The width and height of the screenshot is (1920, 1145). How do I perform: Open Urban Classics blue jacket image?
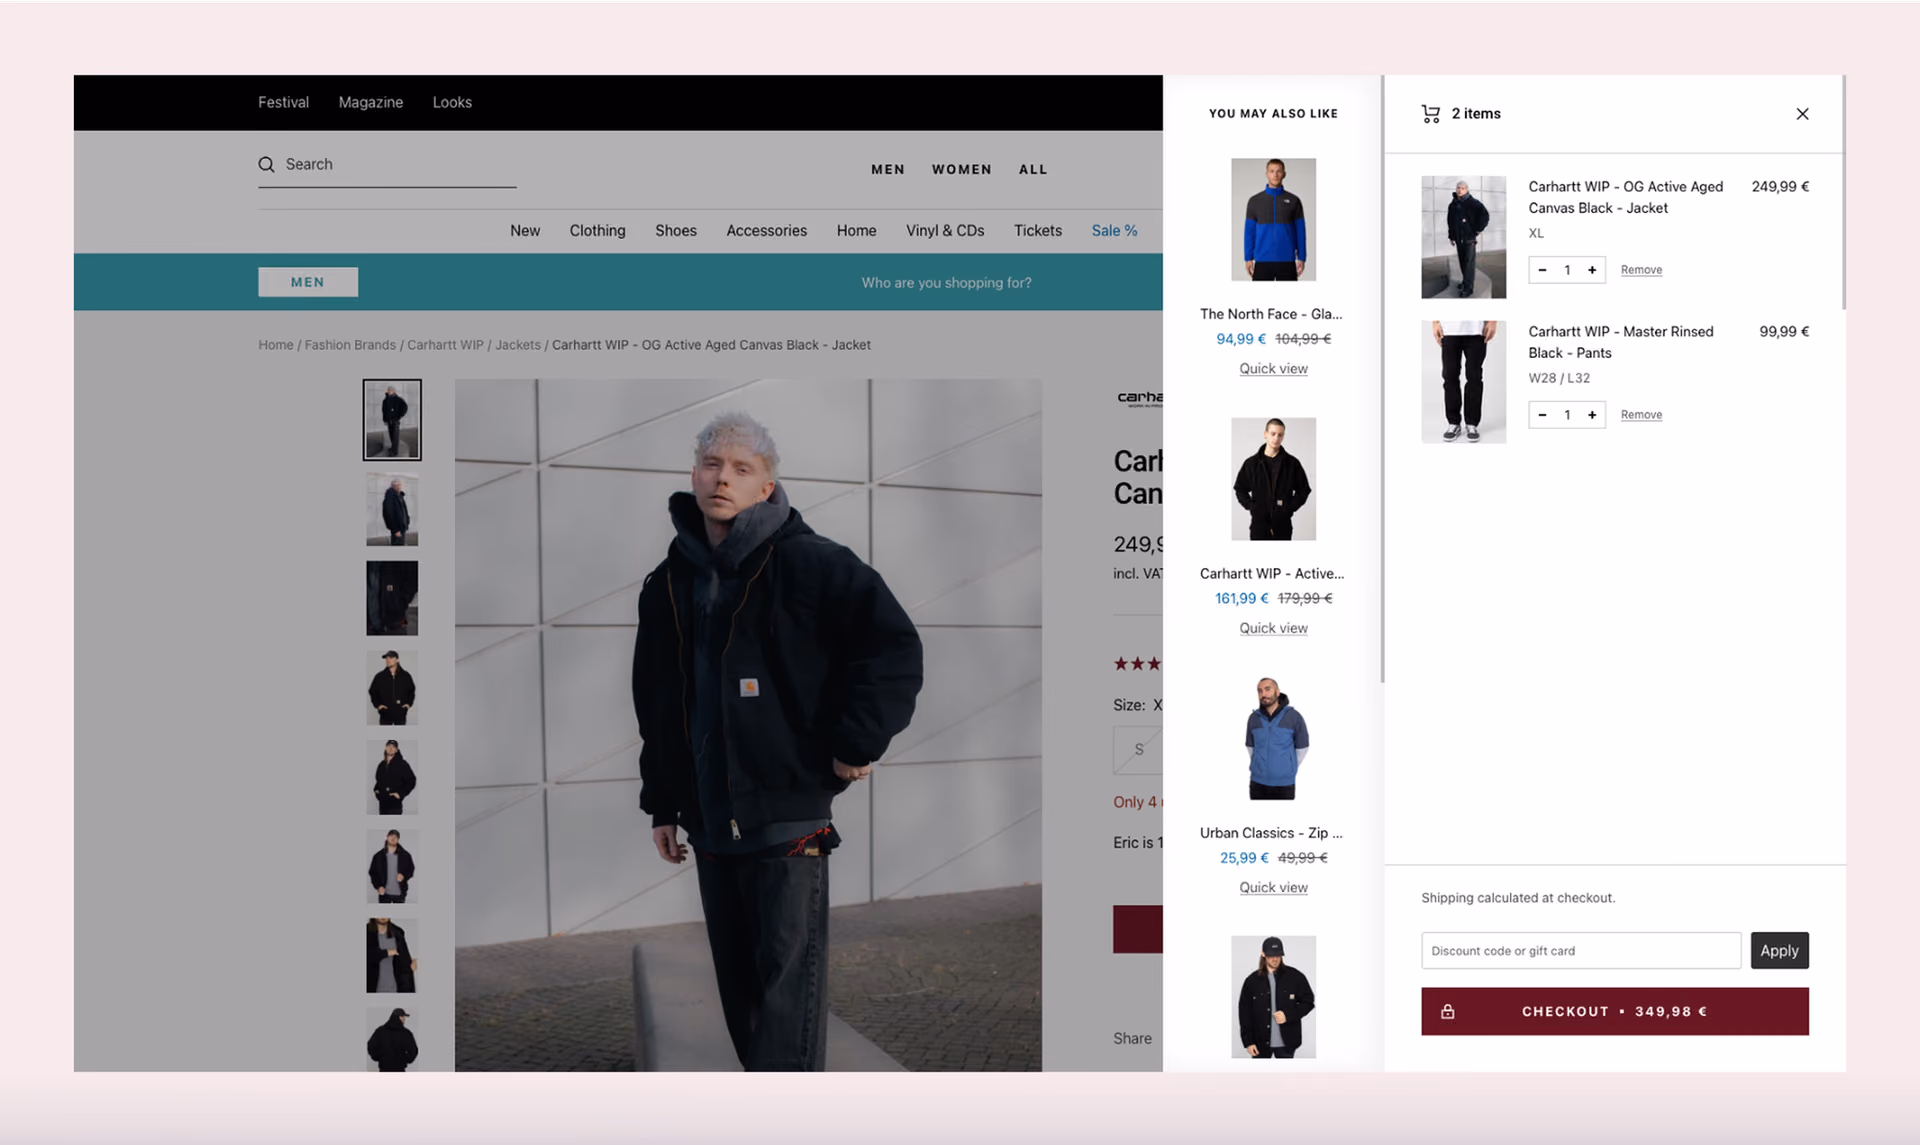1273,738
